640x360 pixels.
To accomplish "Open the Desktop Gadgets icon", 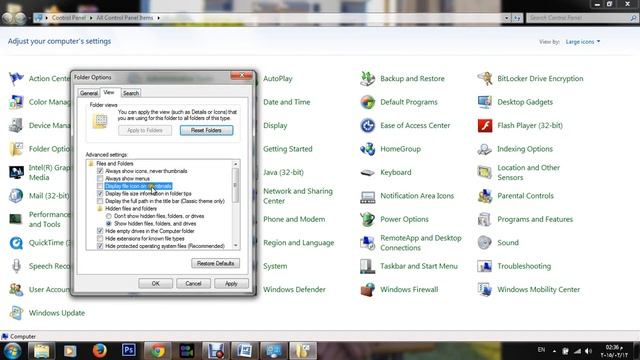I will (484, 102).
